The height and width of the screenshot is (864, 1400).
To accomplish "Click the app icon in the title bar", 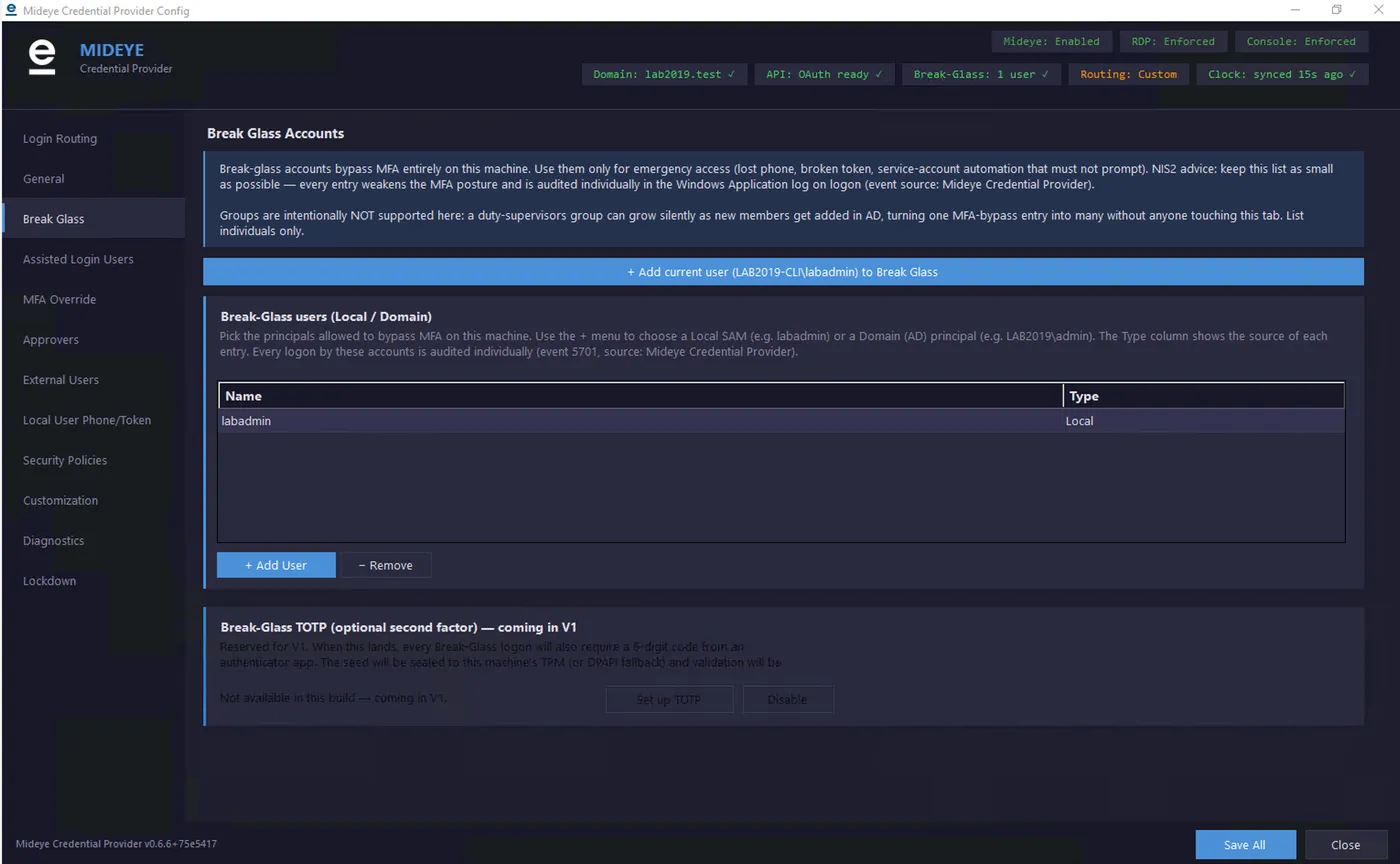I will 11,10.
